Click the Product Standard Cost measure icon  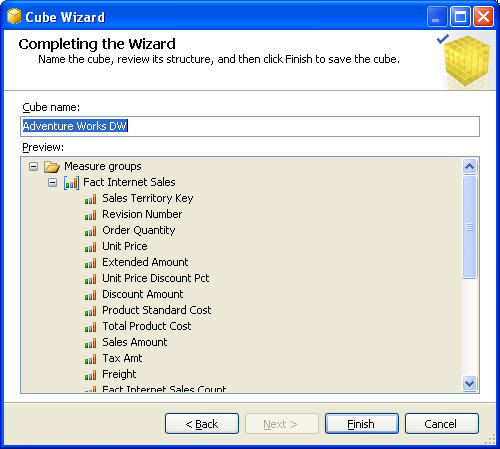90,311
